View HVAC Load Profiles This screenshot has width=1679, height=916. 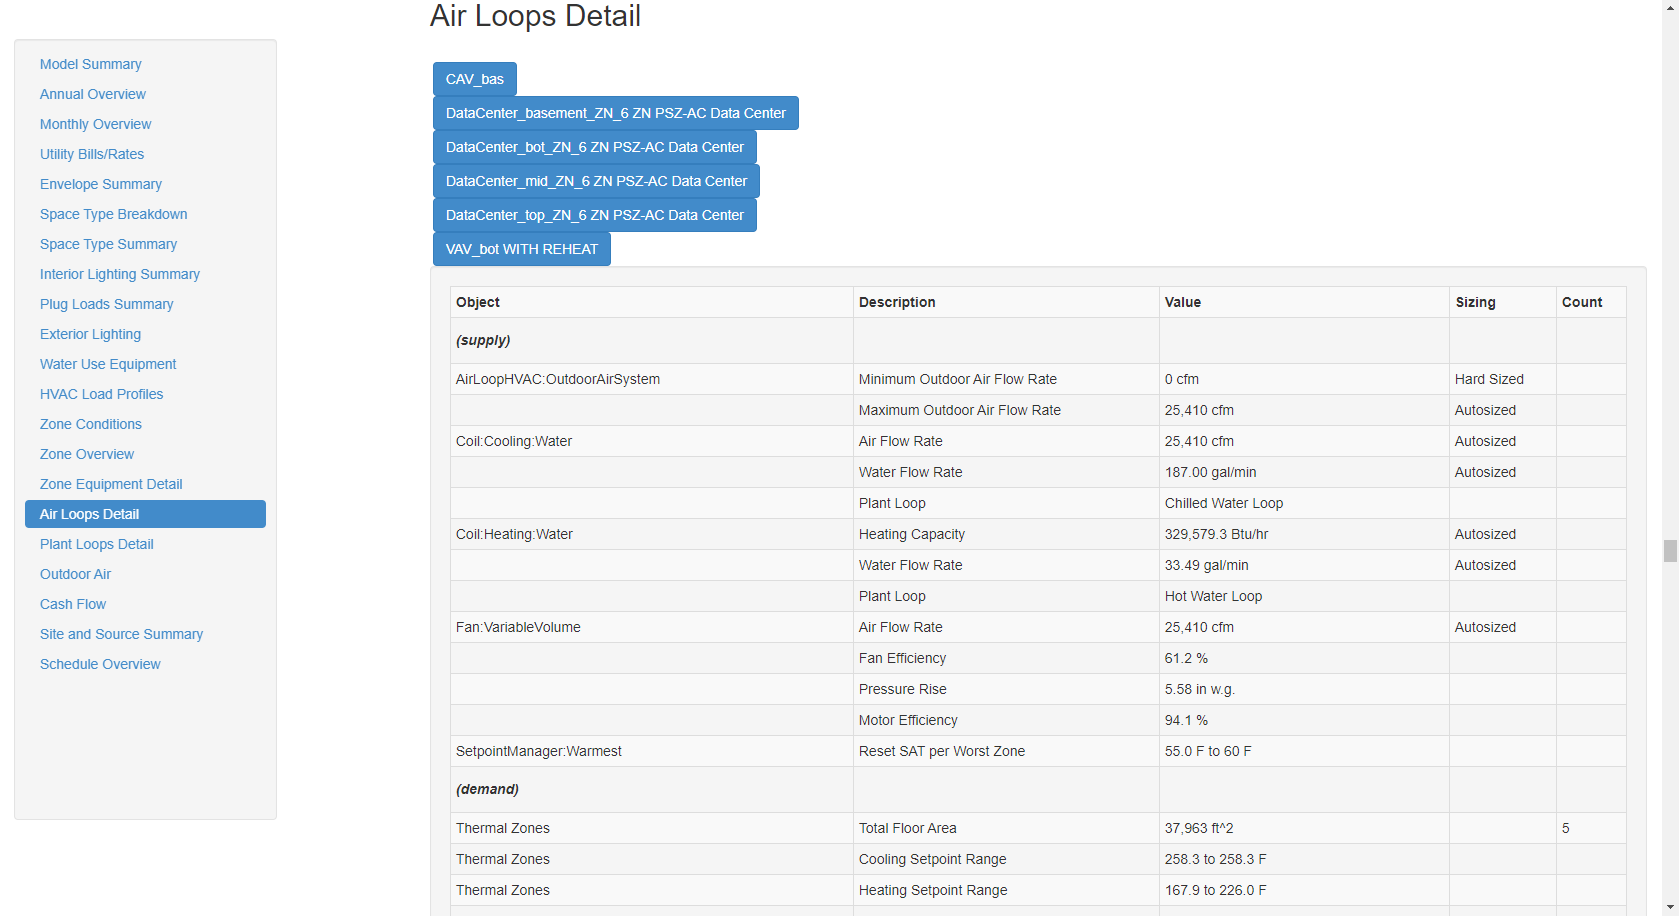(101, 394)
